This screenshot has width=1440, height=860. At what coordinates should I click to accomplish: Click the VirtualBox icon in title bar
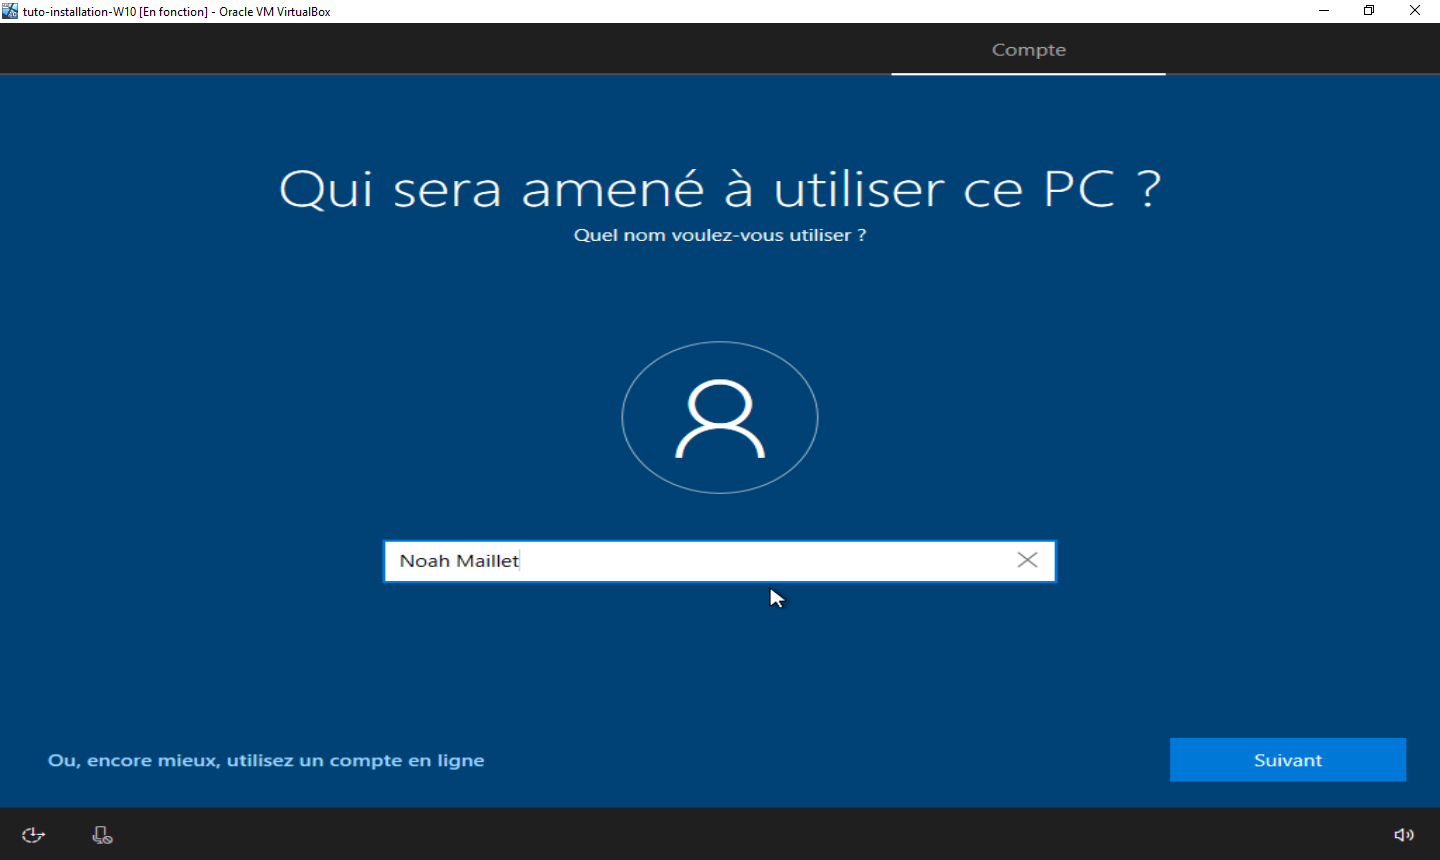coord(10,11)
